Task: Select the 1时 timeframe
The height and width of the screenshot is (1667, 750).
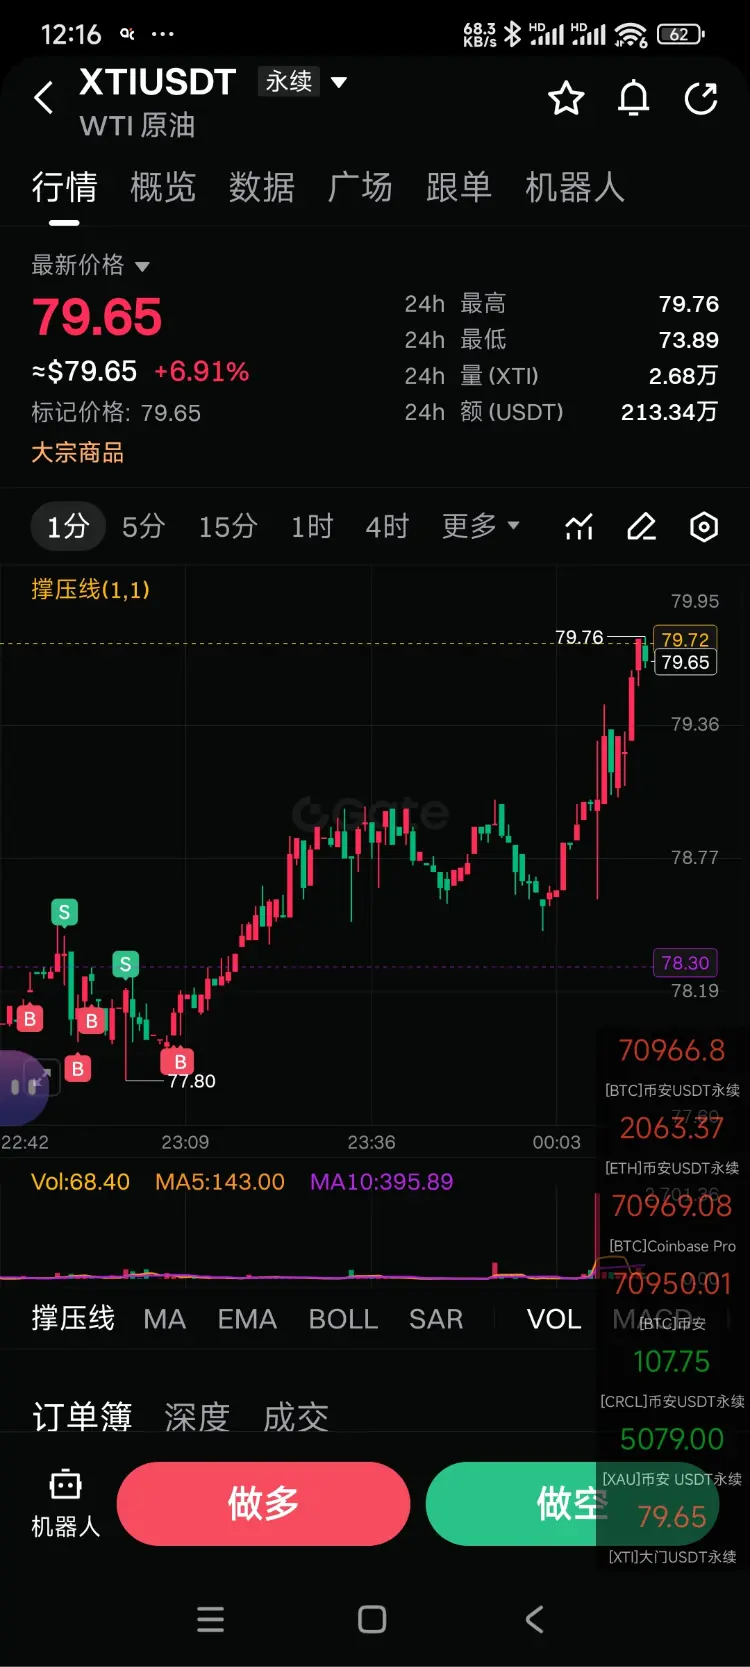Action: click(311, 526)
